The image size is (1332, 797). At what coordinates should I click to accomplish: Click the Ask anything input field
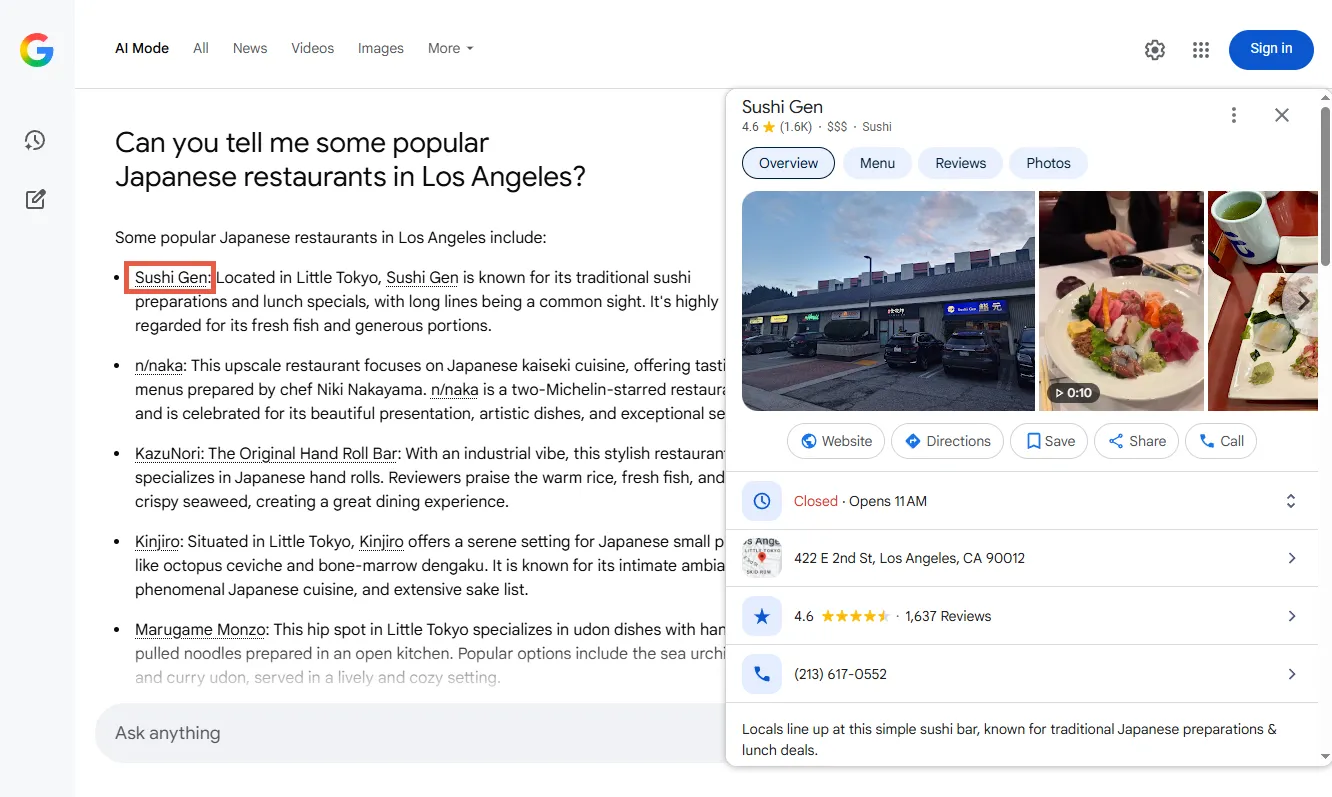[410, 733]
